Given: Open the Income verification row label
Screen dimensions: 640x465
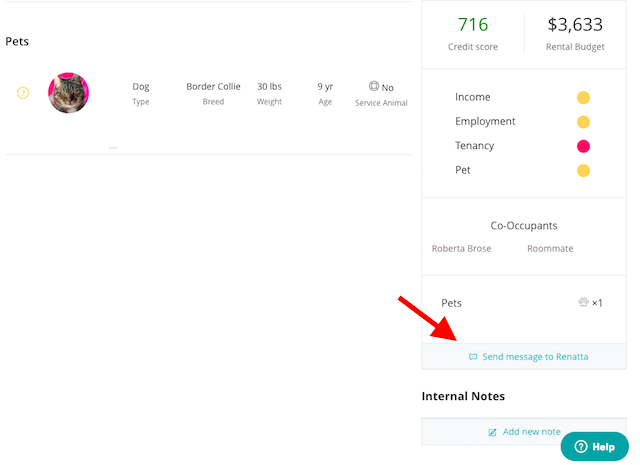Looking at the screenshot, I should click(x=473, y=97).
